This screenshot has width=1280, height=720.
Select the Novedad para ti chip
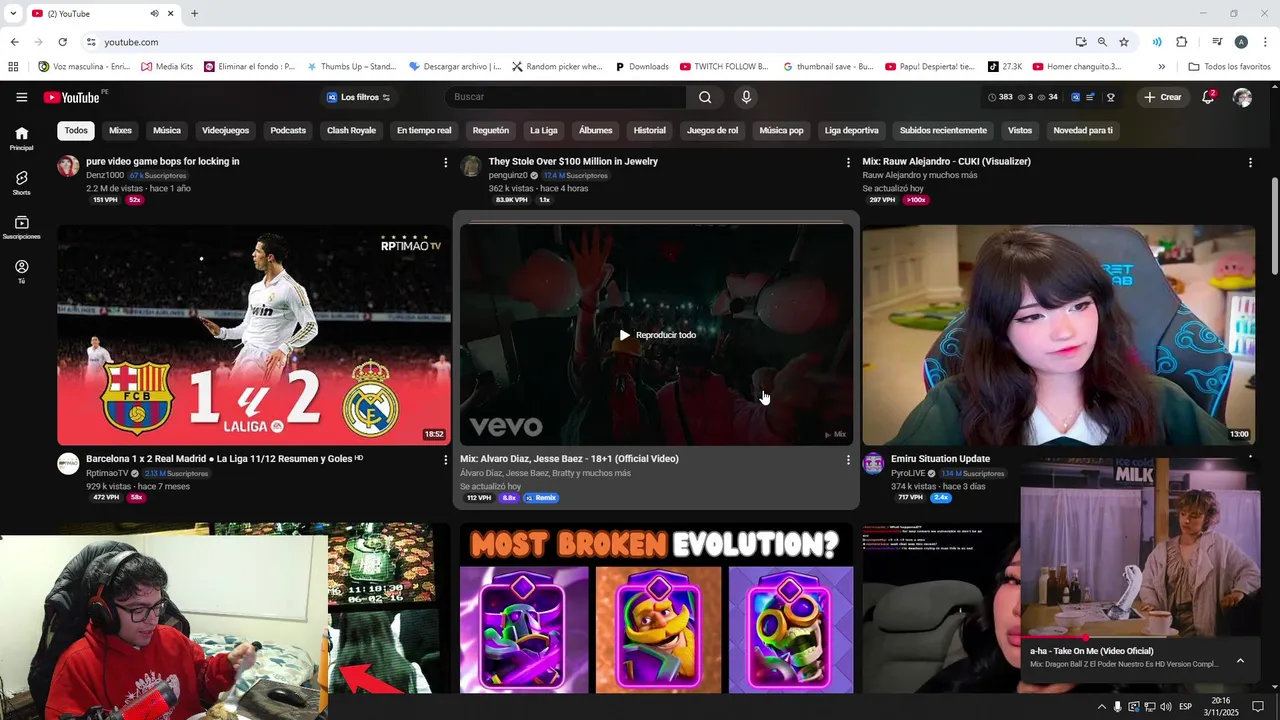(1083, 130)
